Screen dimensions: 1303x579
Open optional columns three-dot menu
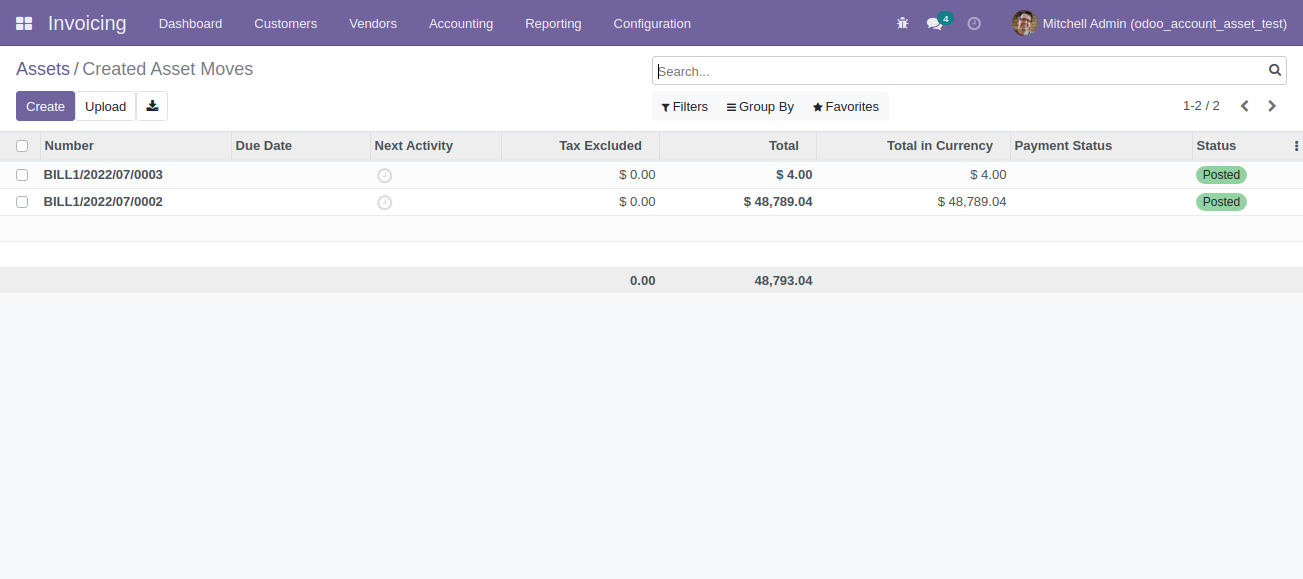pyautogui.click(x=1296, y=146)
